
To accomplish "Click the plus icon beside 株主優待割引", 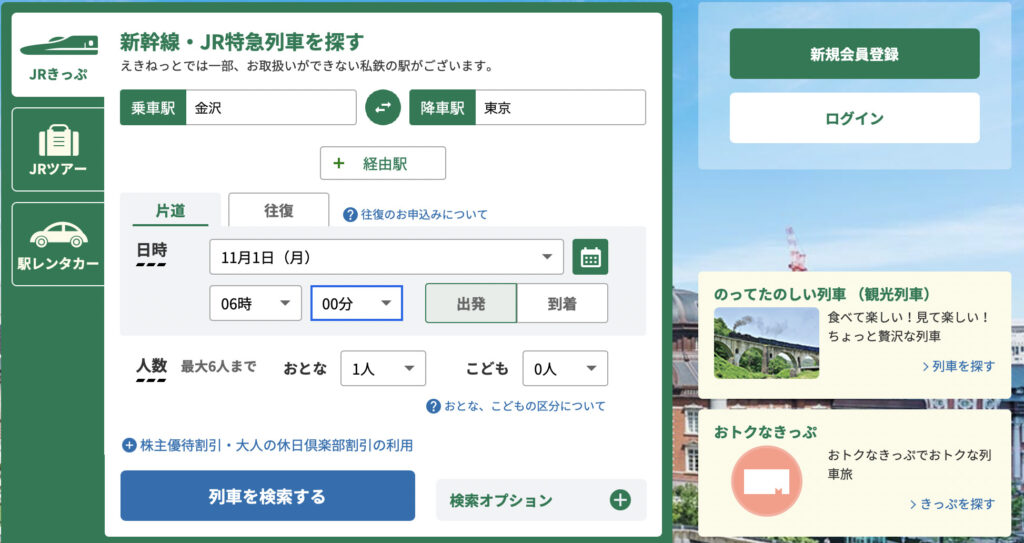I will click(x=129, y=446).
